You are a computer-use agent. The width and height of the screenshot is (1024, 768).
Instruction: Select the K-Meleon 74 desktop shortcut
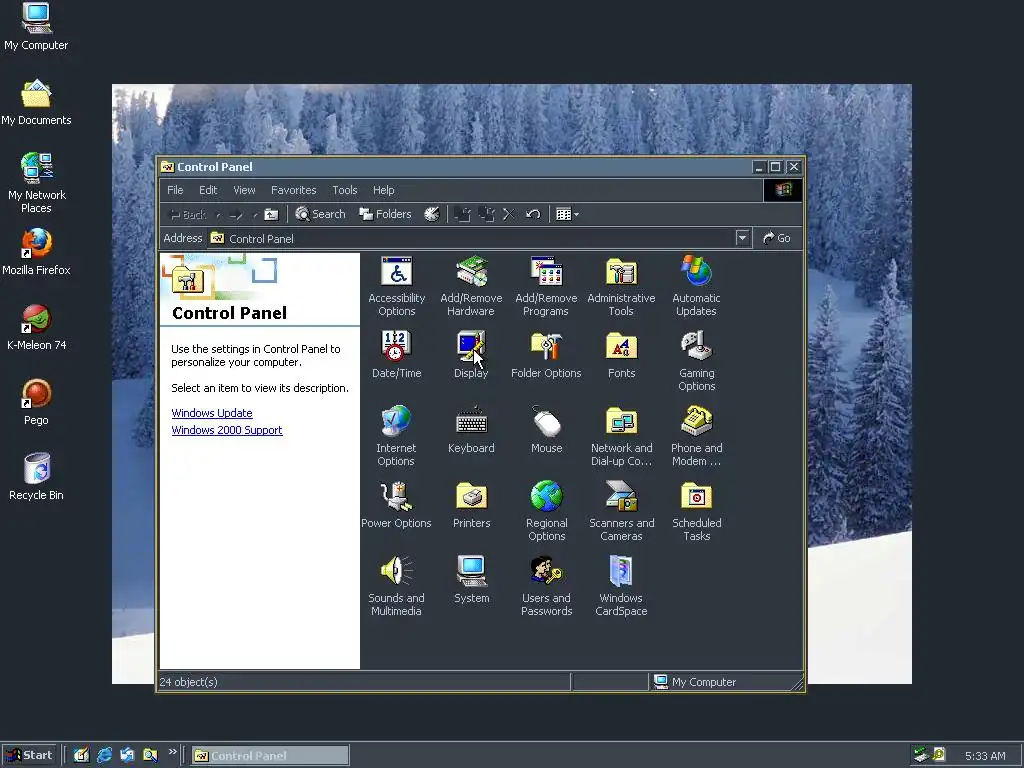coord(36,327)
